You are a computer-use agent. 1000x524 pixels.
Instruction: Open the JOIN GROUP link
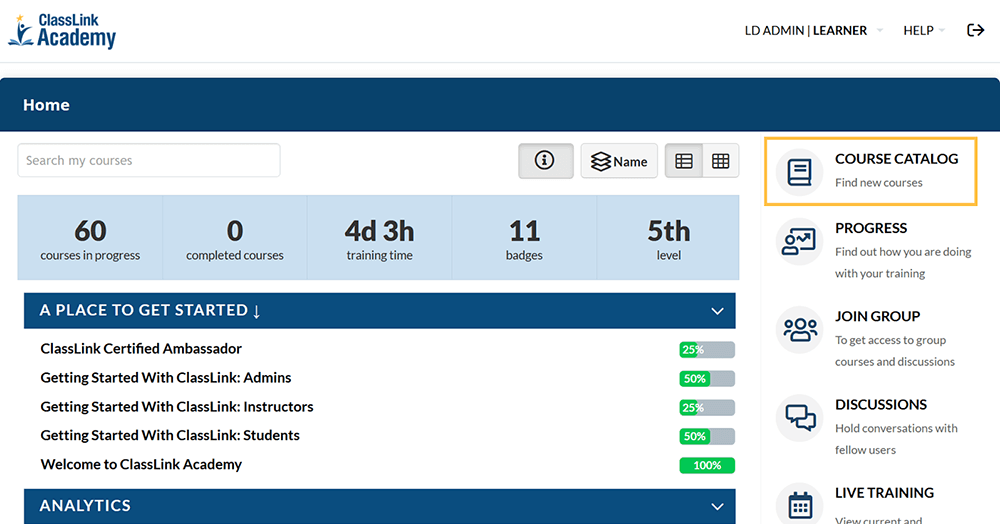click(x=878, y=316)
